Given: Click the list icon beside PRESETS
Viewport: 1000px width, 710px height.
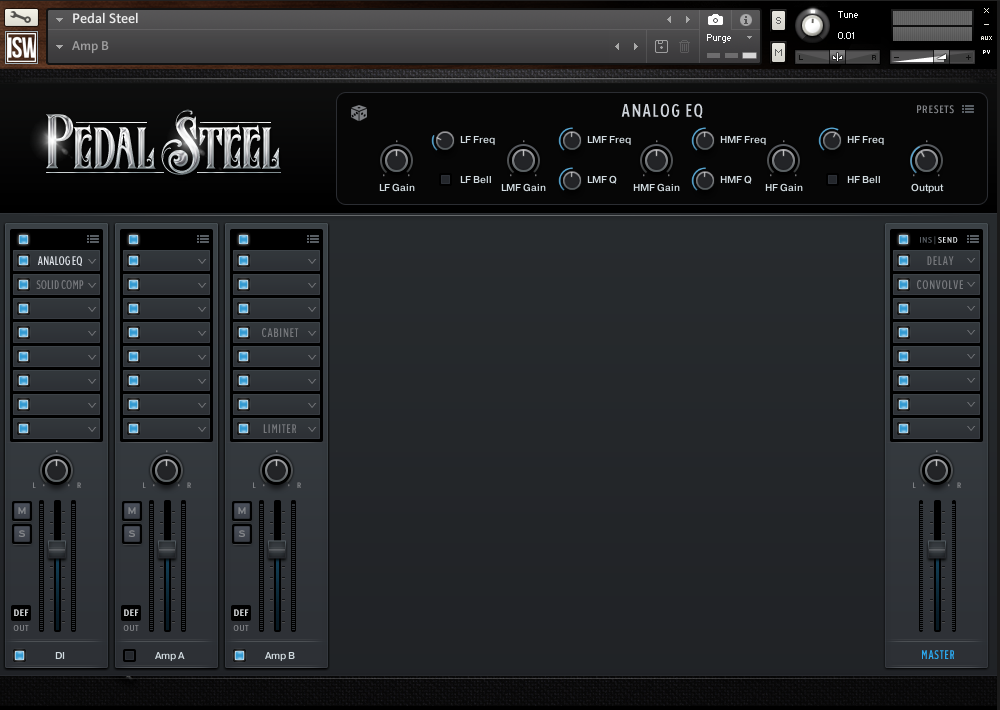Looking at the screenshot, I should pyautogui.click(x=968, y=109).
